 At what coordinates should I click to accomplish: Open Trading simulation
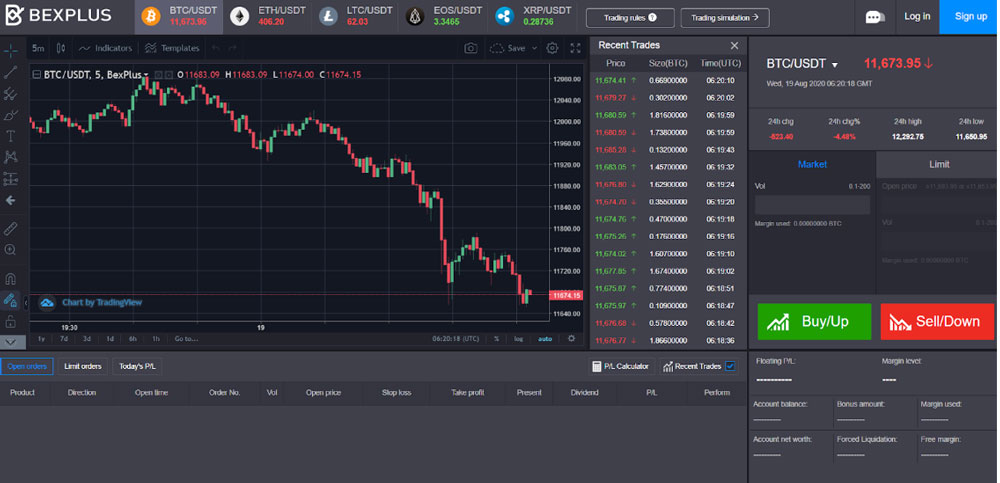point(725,18)
